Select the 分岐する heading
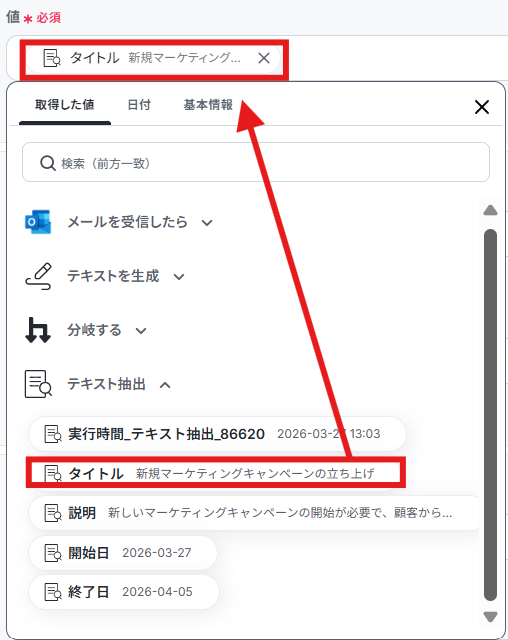Screen dimensions: 508x640 point(94,330)
